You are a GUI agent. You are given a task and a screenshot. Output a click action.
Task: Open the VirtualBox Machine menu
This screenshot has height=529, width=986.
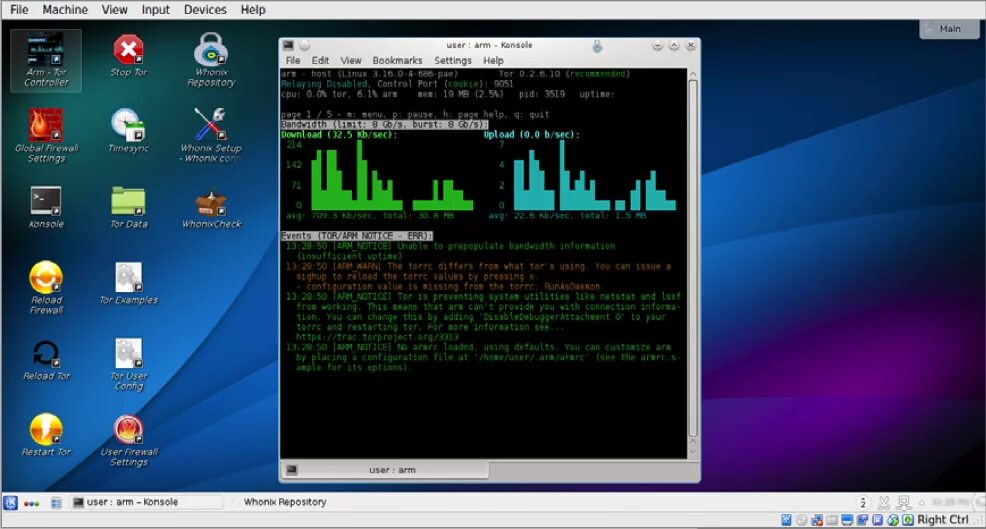(65, 9)
